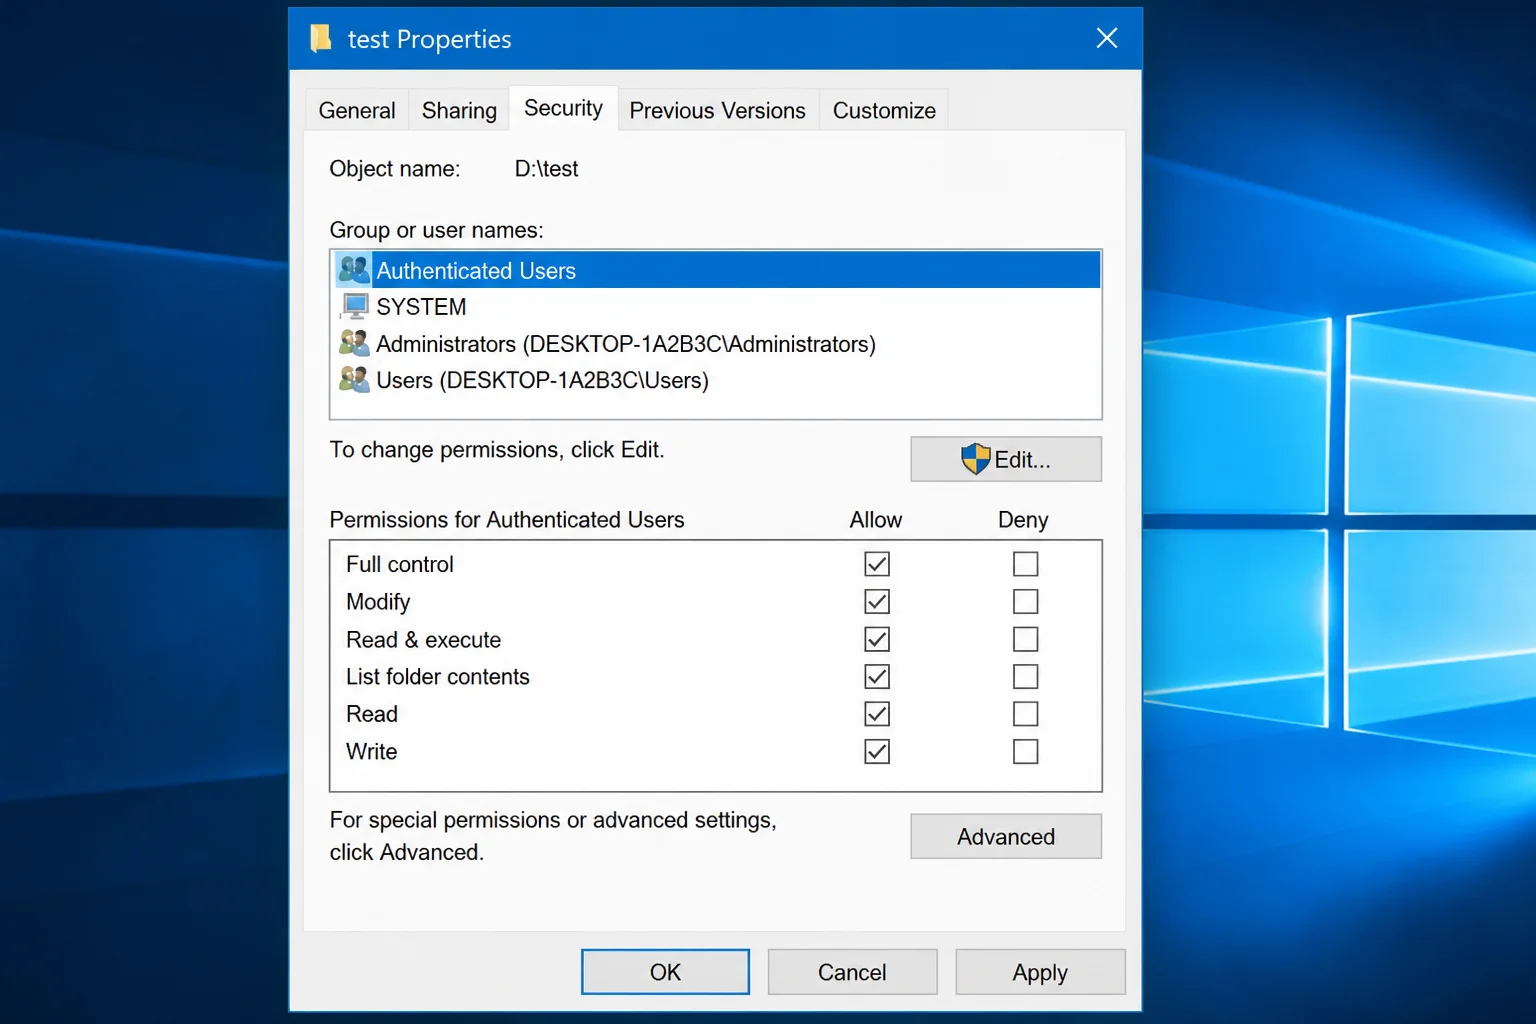The width and height of the screenshot is (1536, 1024).
Task: Select Users (DESKTOP-1A2B3C\Users) entry
Action: 716,380
